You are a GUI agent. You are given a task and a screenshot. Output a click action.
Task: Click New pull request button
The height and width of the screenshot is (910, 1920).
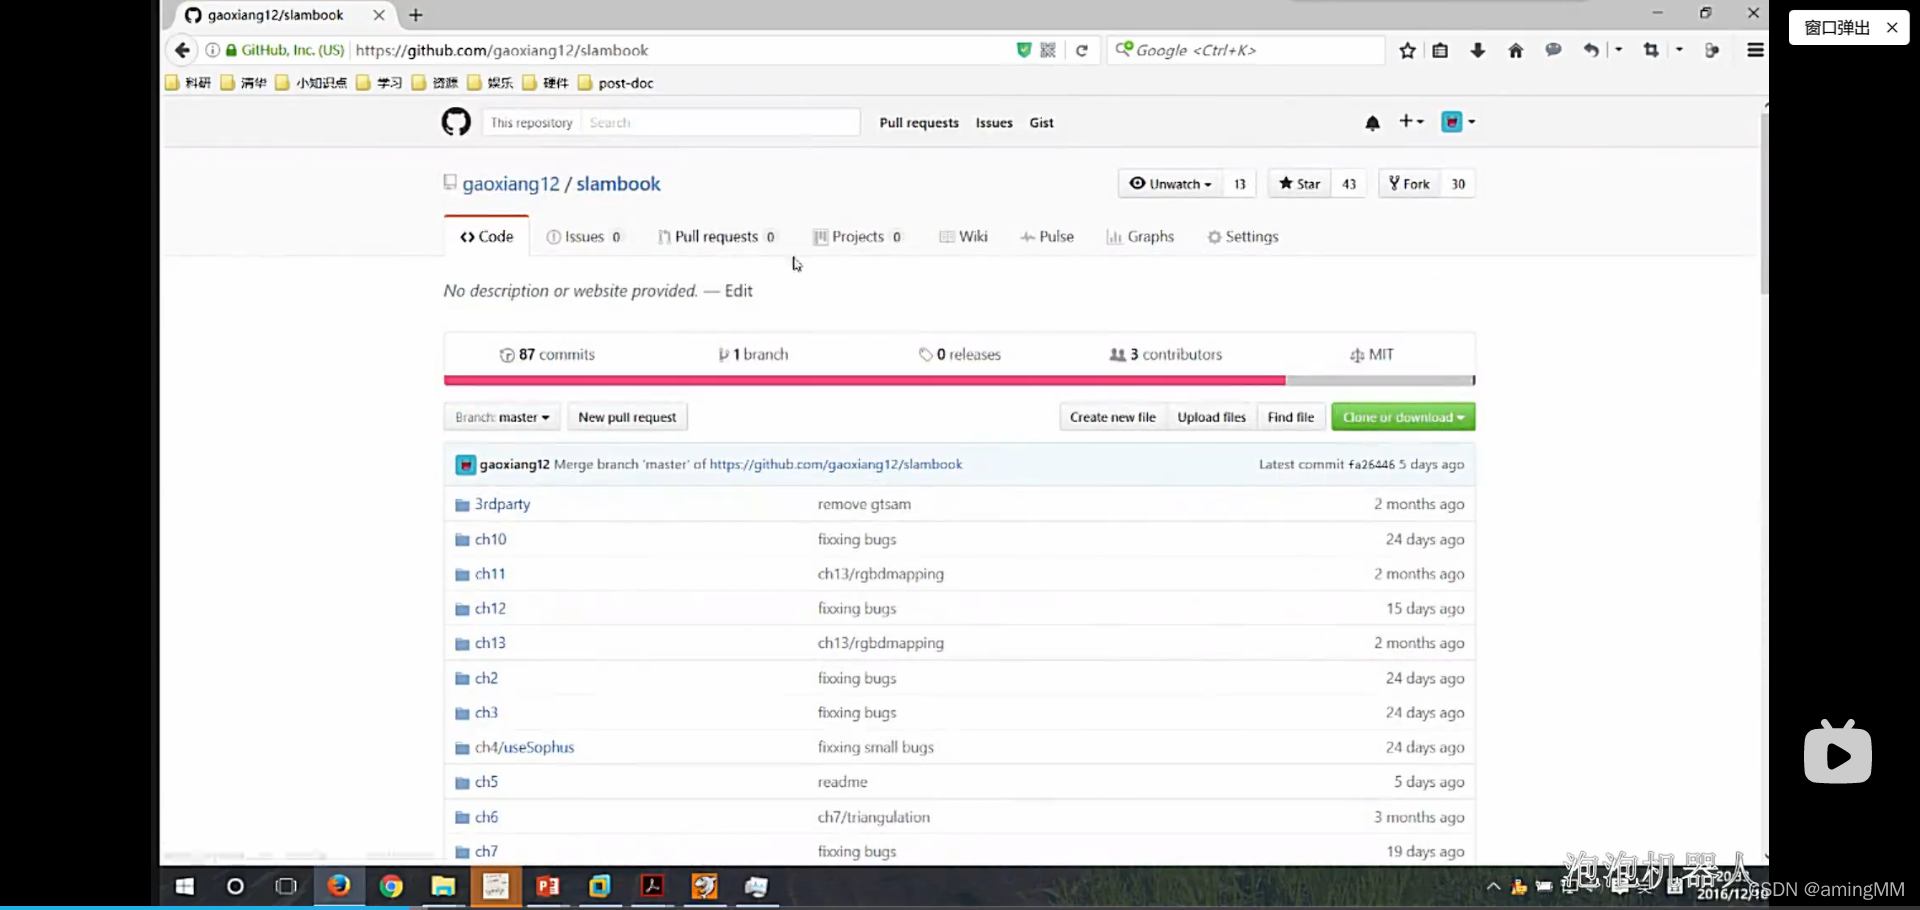pos(627,417)
